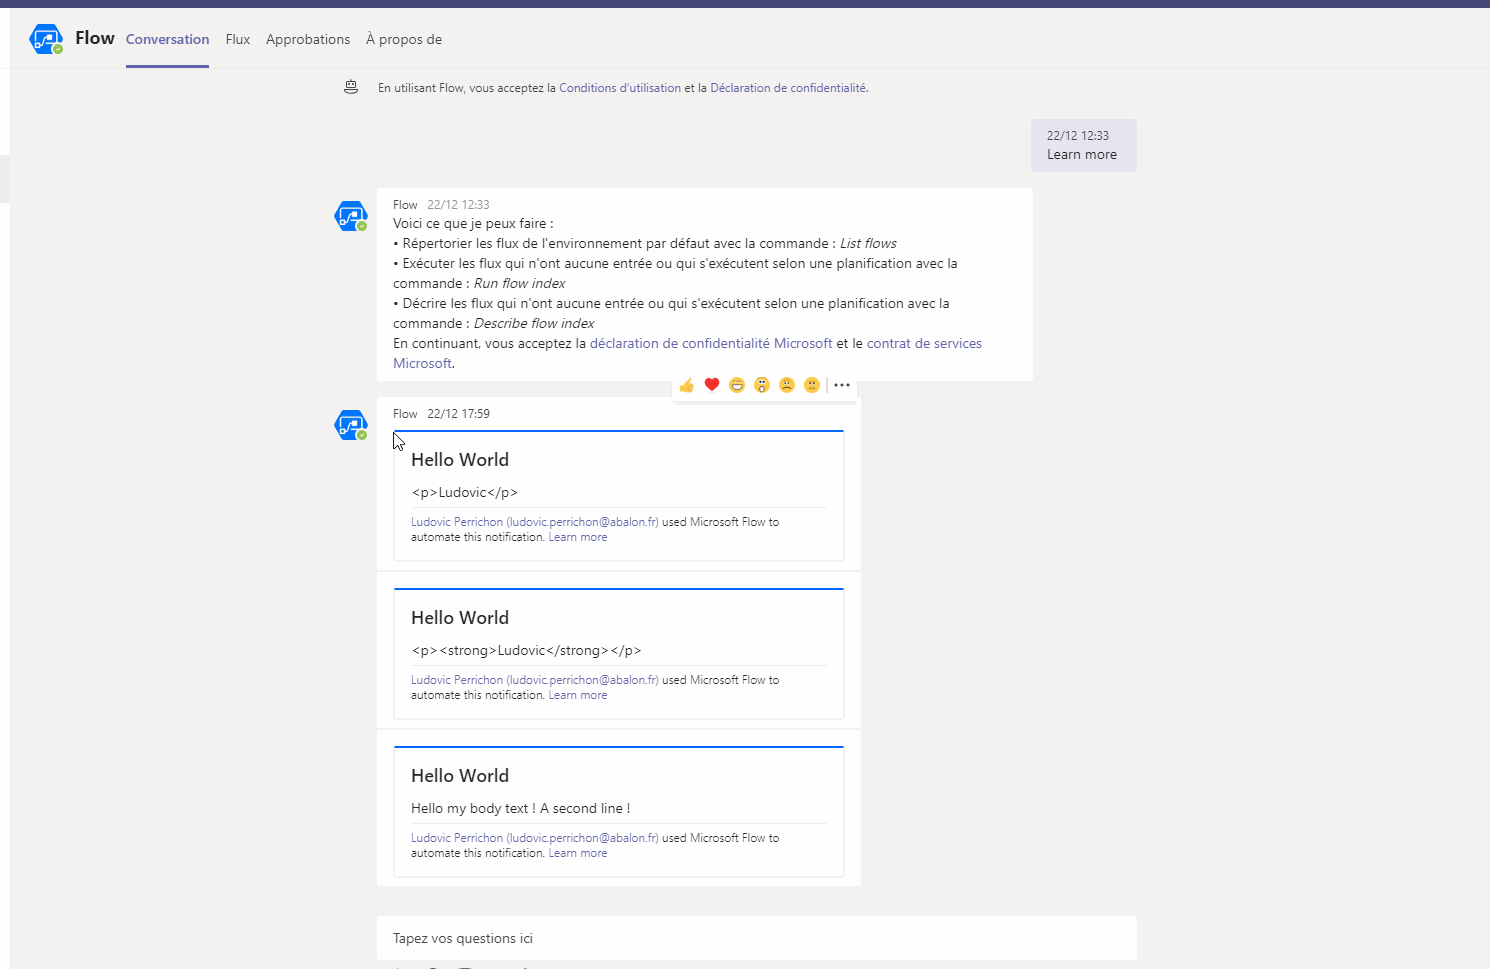Focus the 'Tapez vos questions ici' message box

pos(757,938)
